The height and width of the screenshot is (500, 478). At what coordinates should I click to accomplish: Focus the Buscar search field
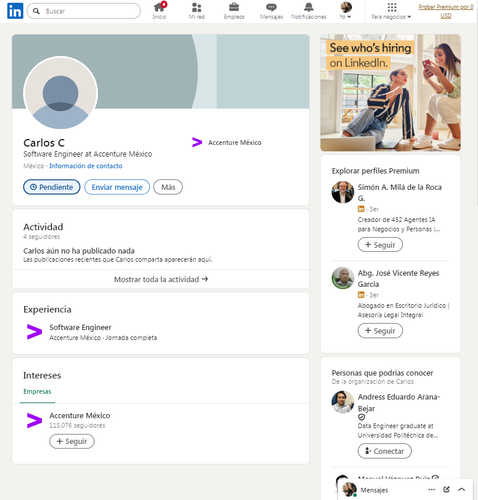click(x=84, y=11)
